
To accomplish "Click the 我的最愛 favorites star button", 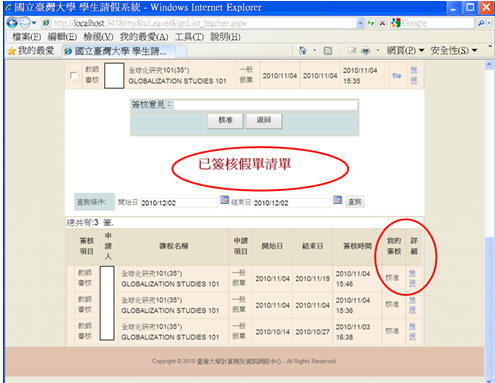I will [31, 51].
